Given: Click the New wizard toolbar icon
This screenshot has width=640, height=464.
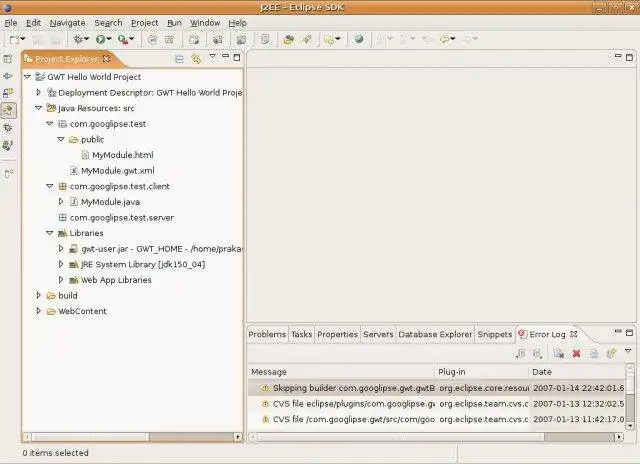Looking at the screenshot, I should pyautogui.click(x=14, y=40).
